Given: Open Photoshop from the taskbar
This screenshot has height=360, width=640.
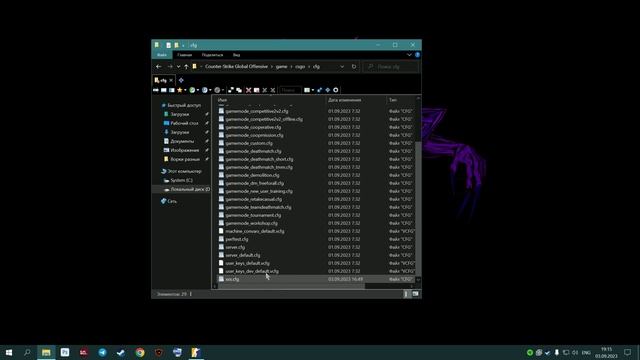Looking at the screenshot, I should 65,352.
